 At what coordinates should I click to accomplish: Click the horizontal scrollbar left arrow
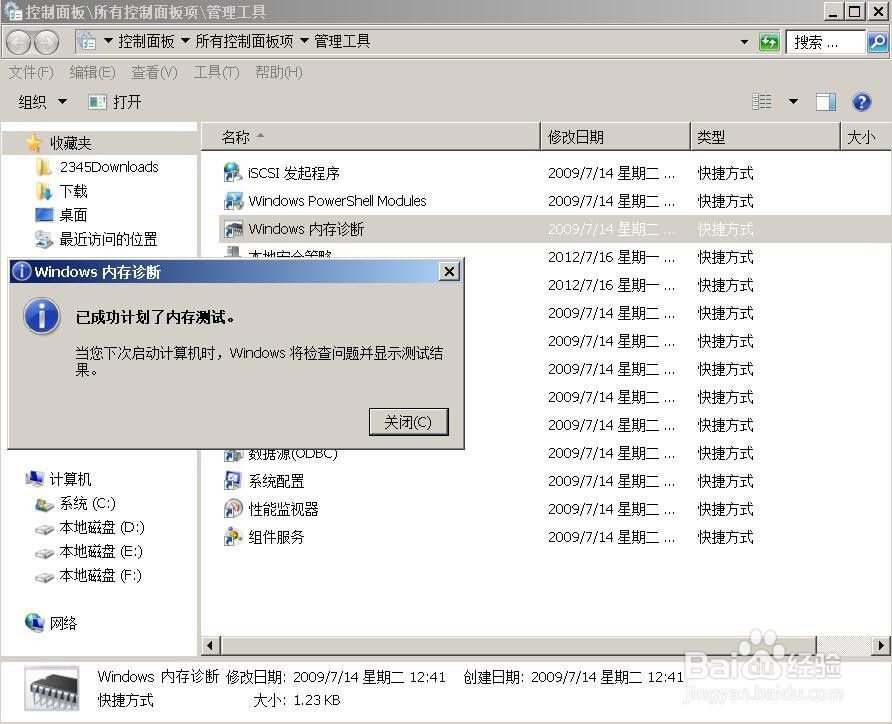point(210,645)
